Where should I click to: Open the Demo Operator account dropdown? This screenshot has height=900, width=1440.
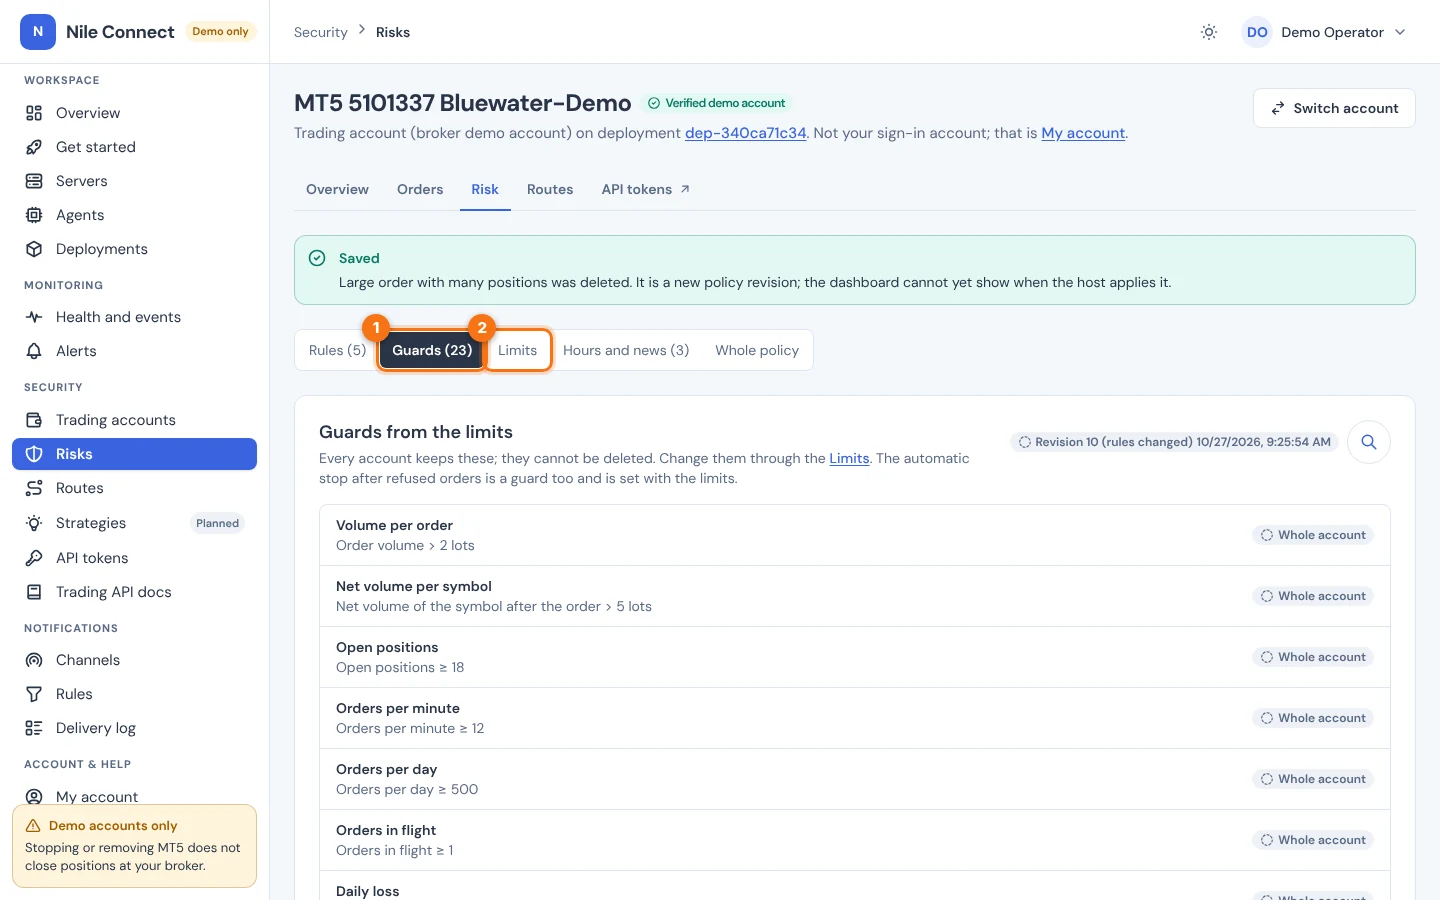point(1325,32)
